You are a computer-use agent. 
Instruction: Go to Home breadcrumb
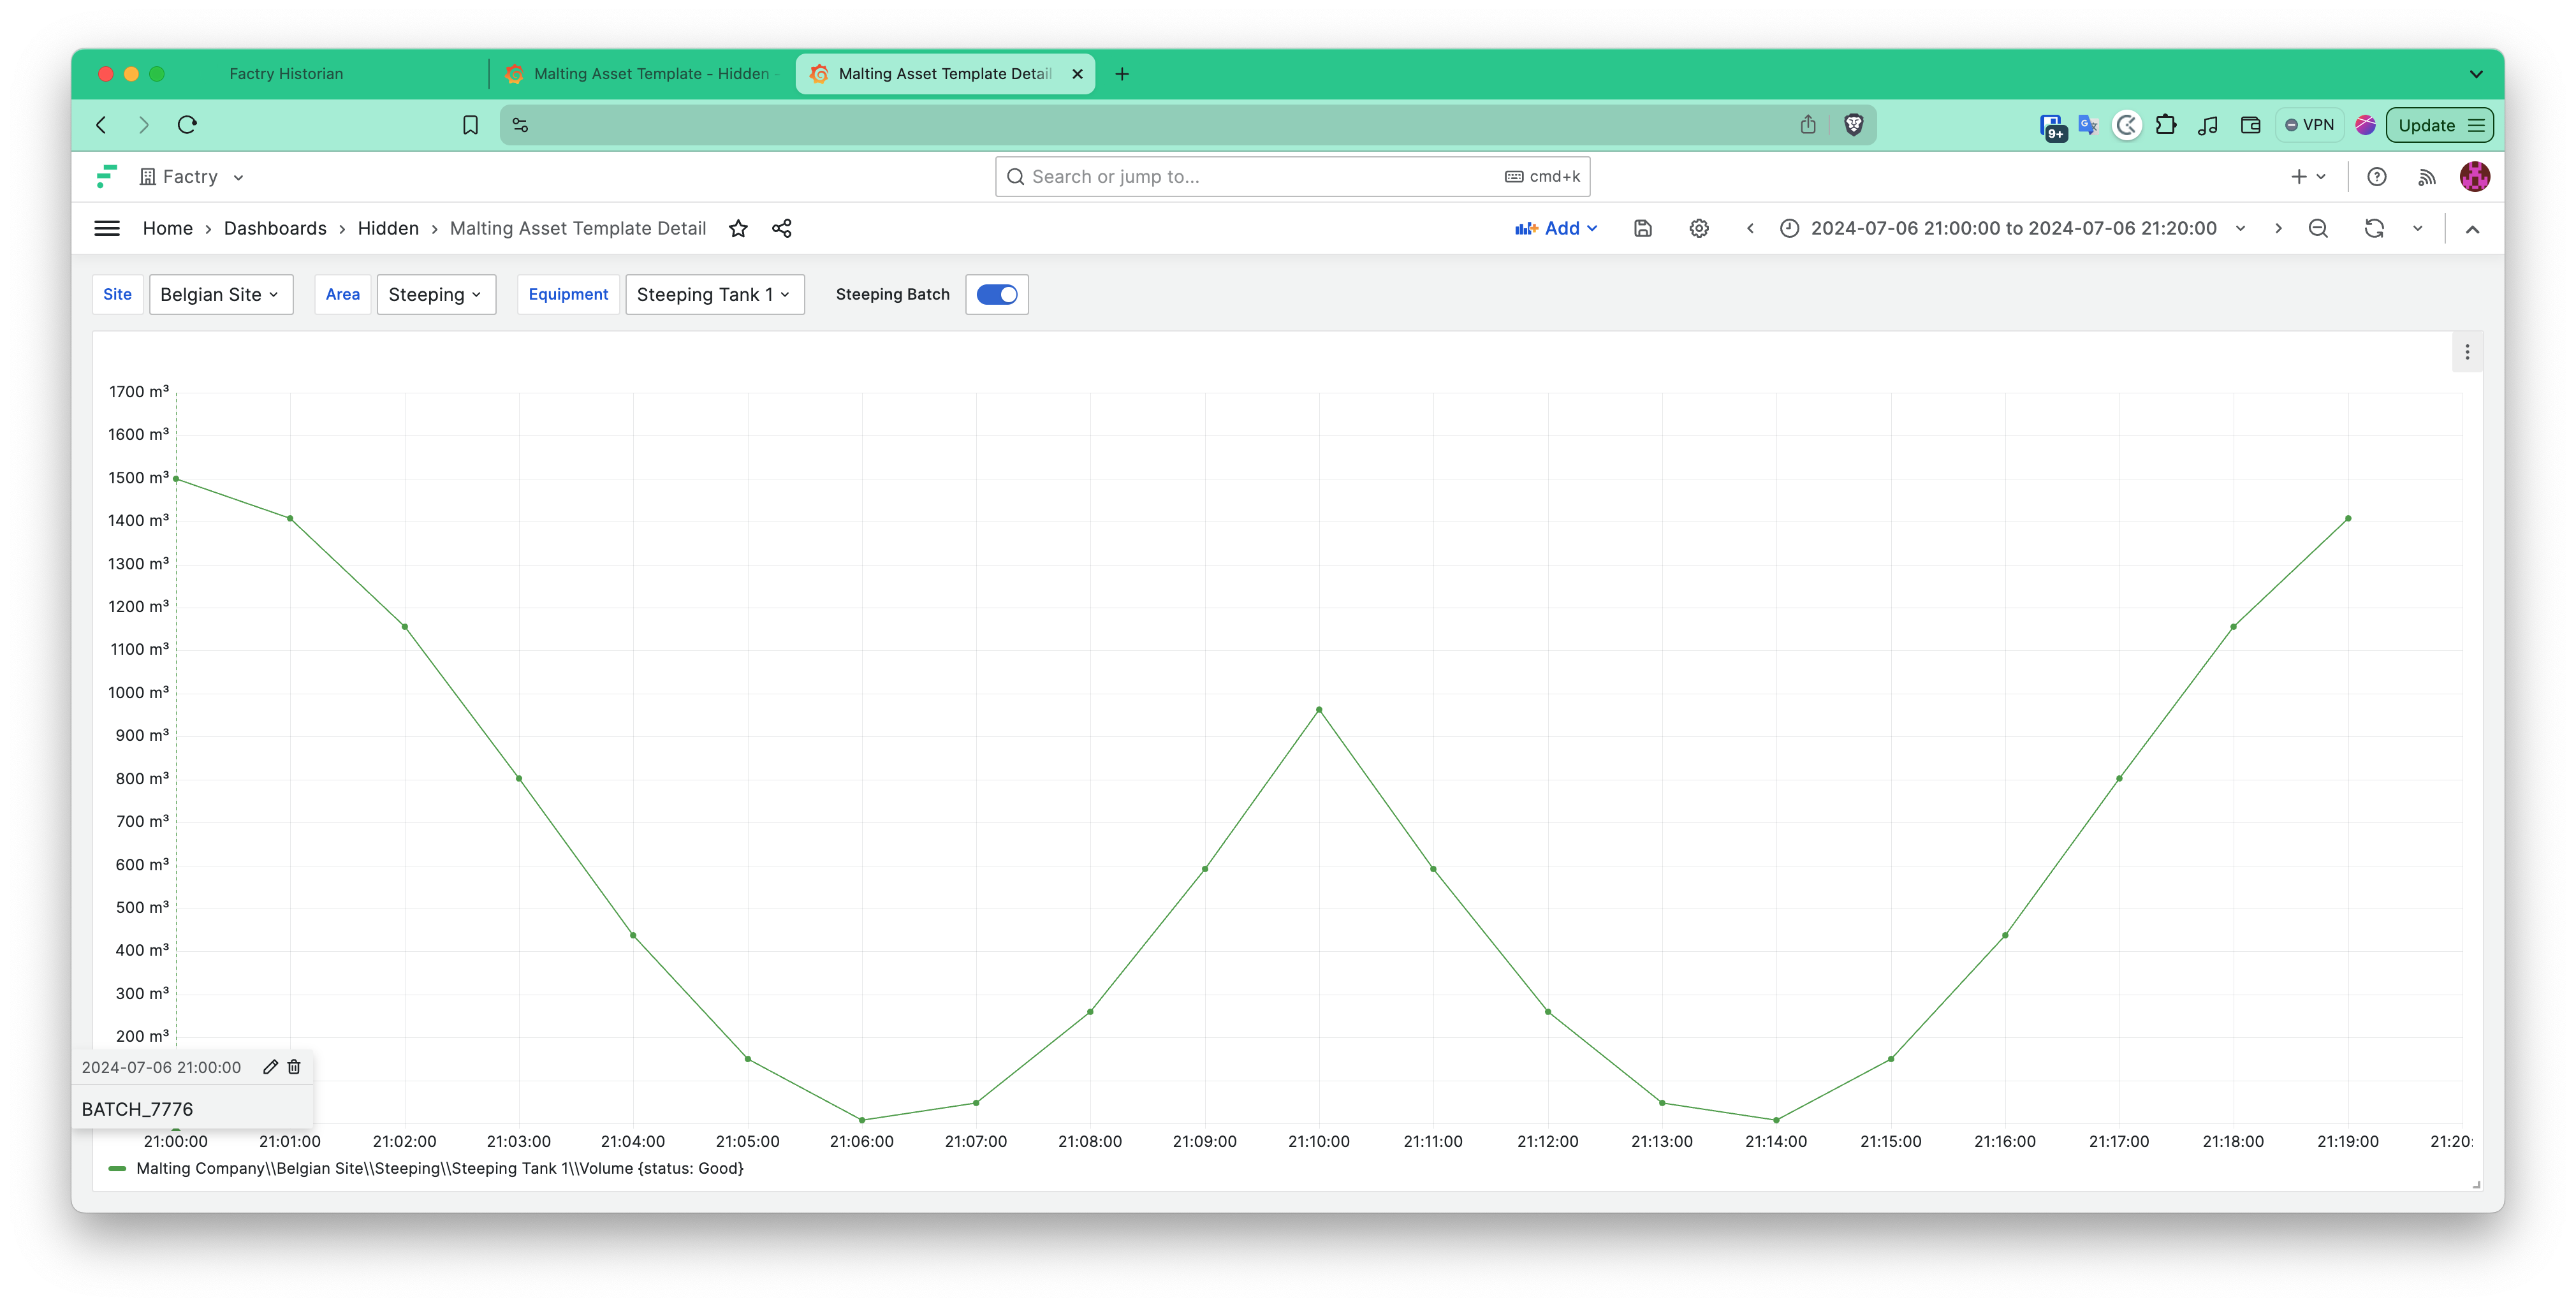pyautogui.click(x=168, y=229)
